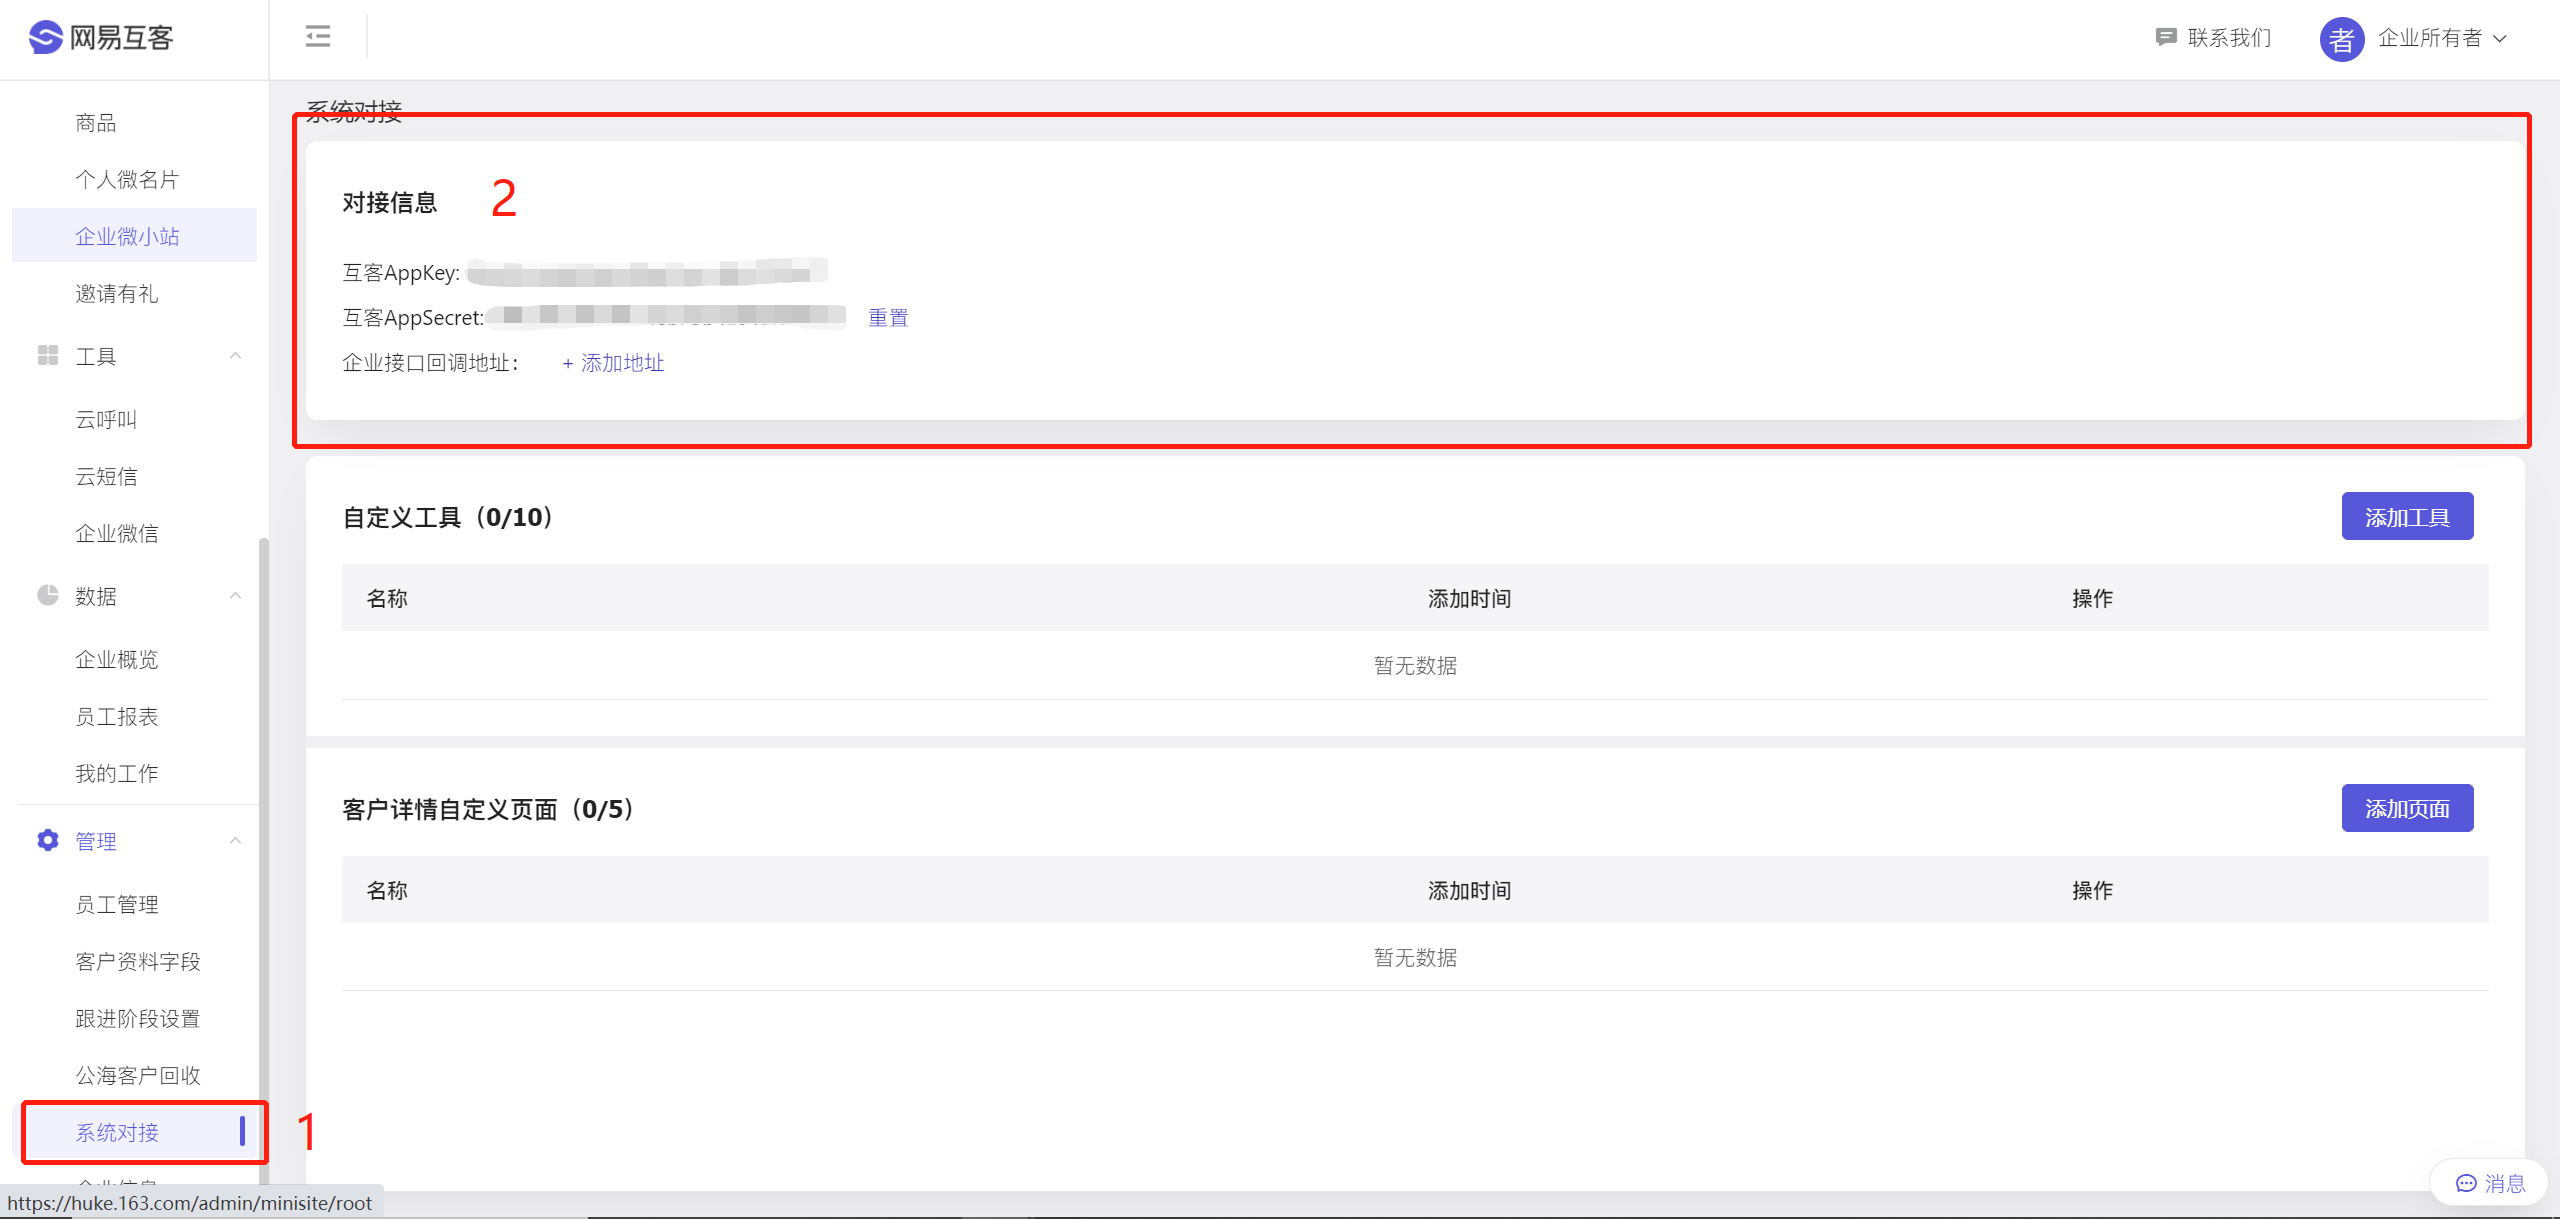Image resolution: width=2560 pixels, height=1219 pixels.
Task: Click 暂无数据 in the 自定义工具 table
Action: [x=1415, y=666]
